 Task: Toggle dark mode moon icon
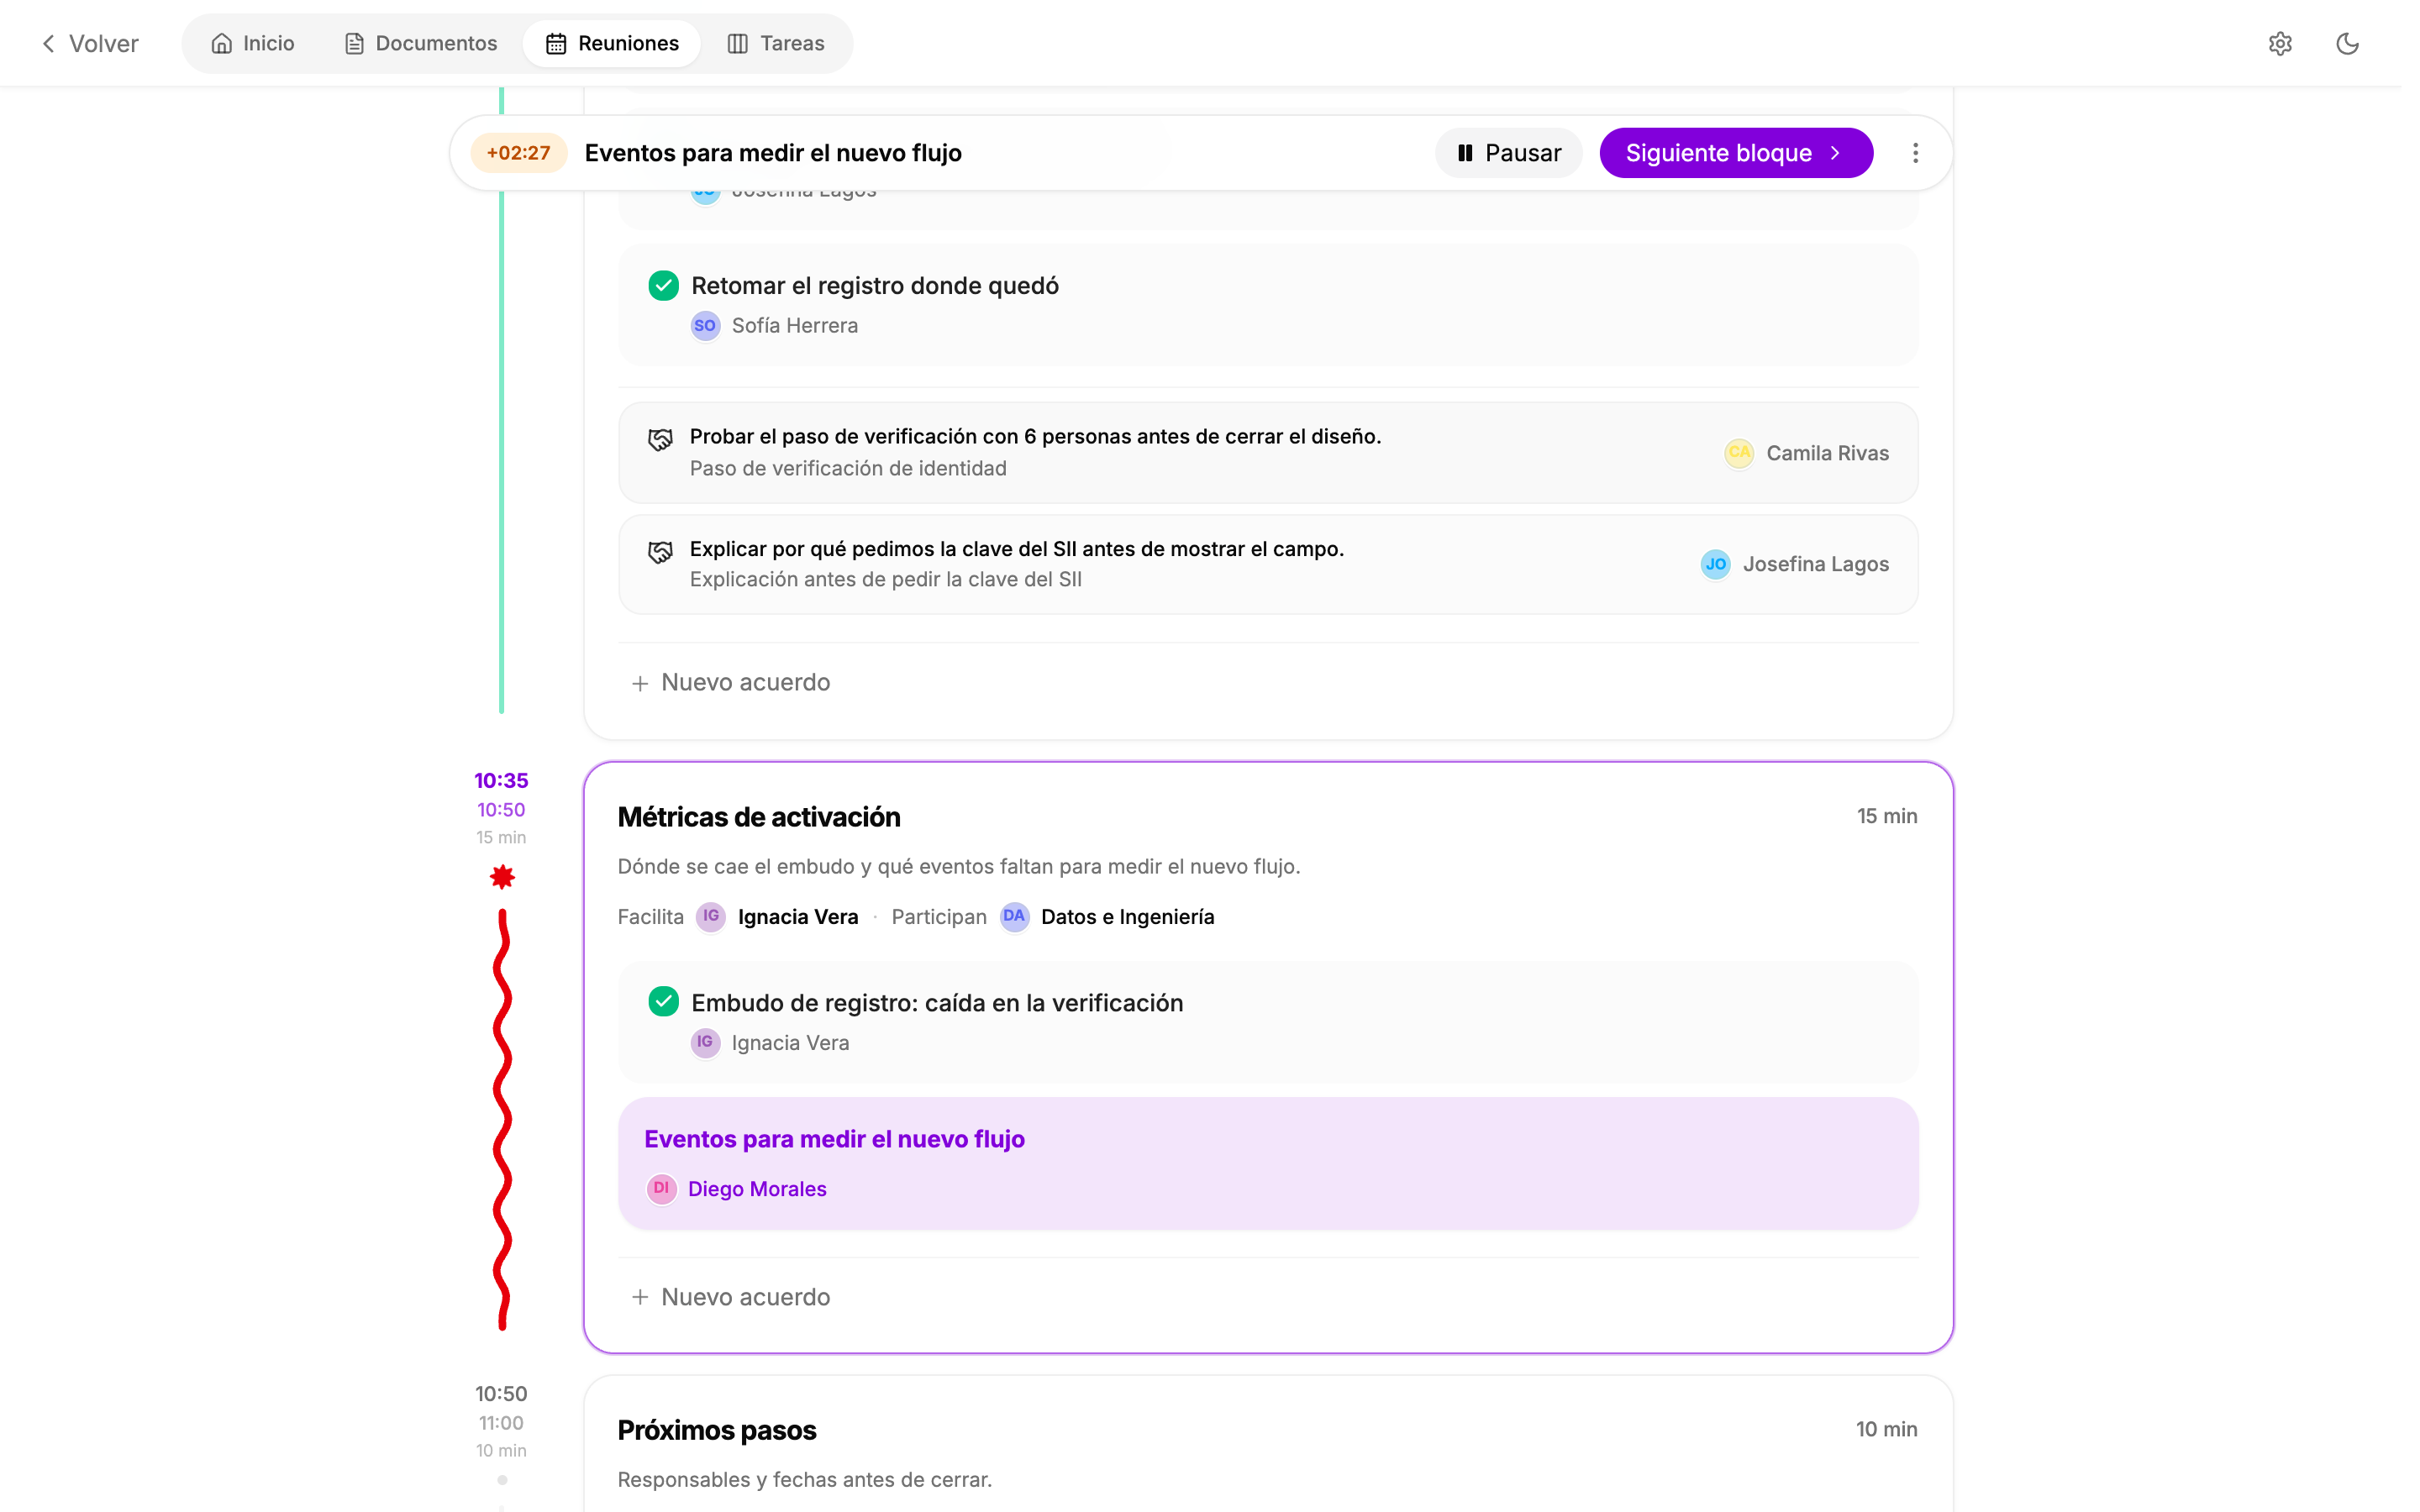(2346, 43)
